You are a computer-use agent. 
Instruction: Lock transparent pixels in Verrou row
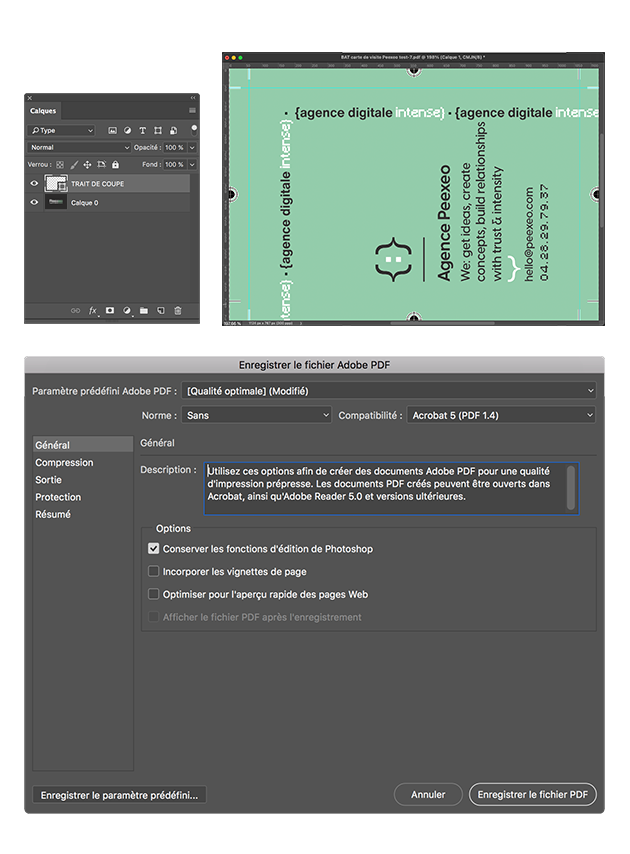(60, 164)
